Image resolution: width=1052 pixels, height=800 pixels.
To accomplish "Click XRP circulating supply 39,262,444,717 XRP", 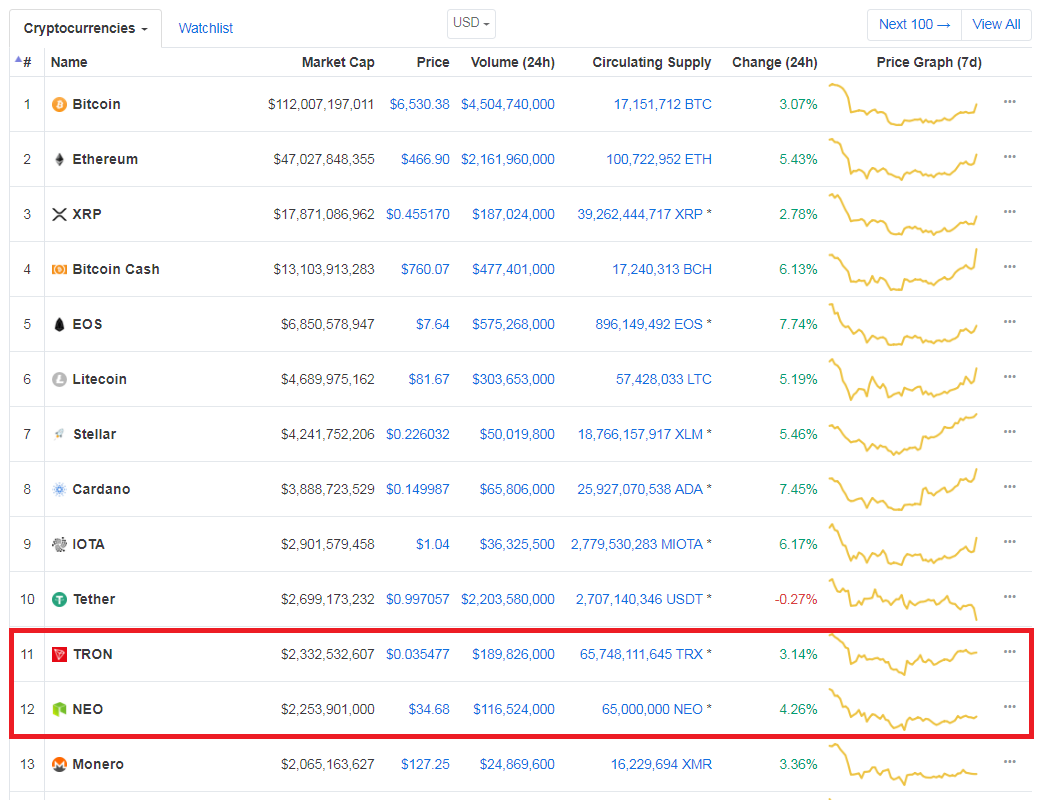I will [640, 215].
